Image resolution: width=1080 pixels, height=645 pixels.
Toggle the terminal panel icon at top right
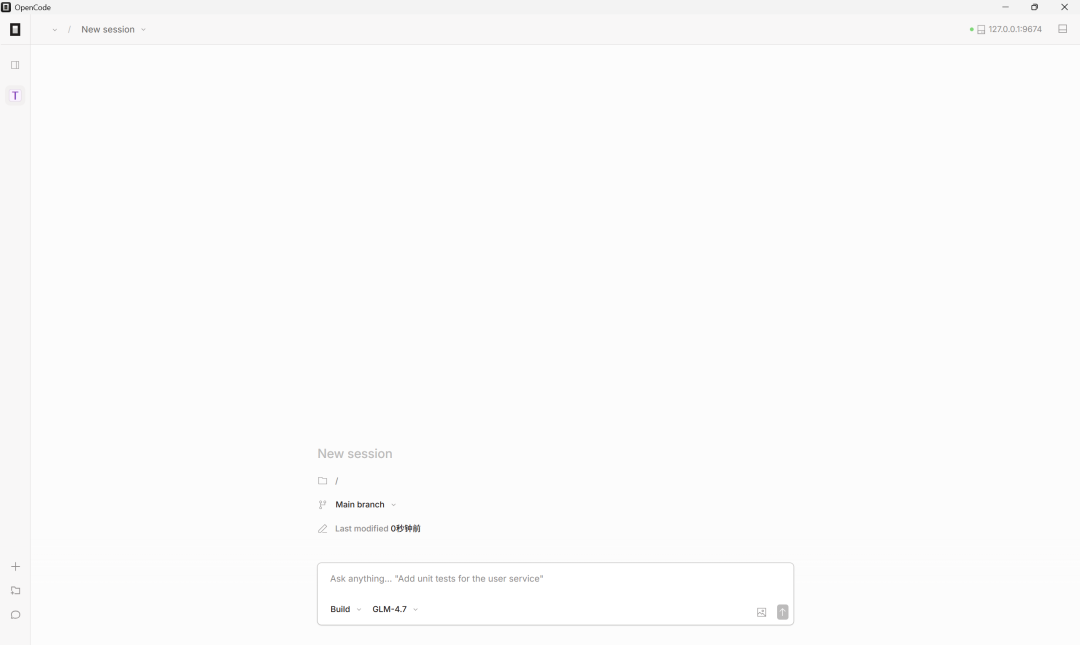point(1062,29)
